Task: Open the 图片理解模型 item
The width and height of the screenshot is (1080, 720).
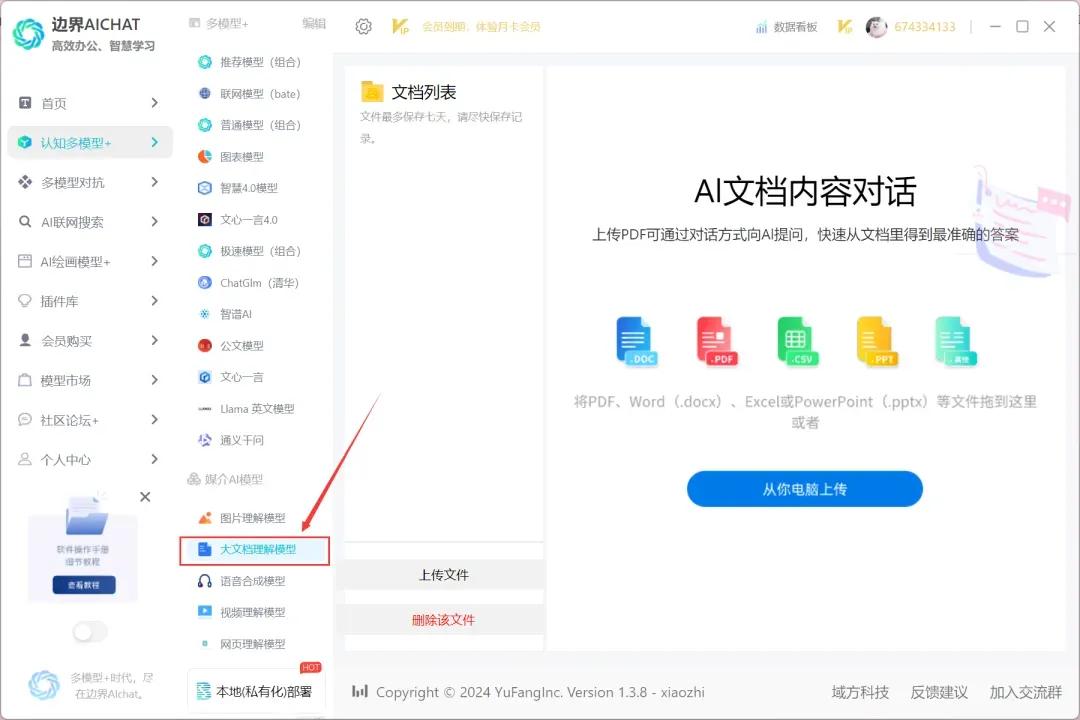Action: (252, 518)
